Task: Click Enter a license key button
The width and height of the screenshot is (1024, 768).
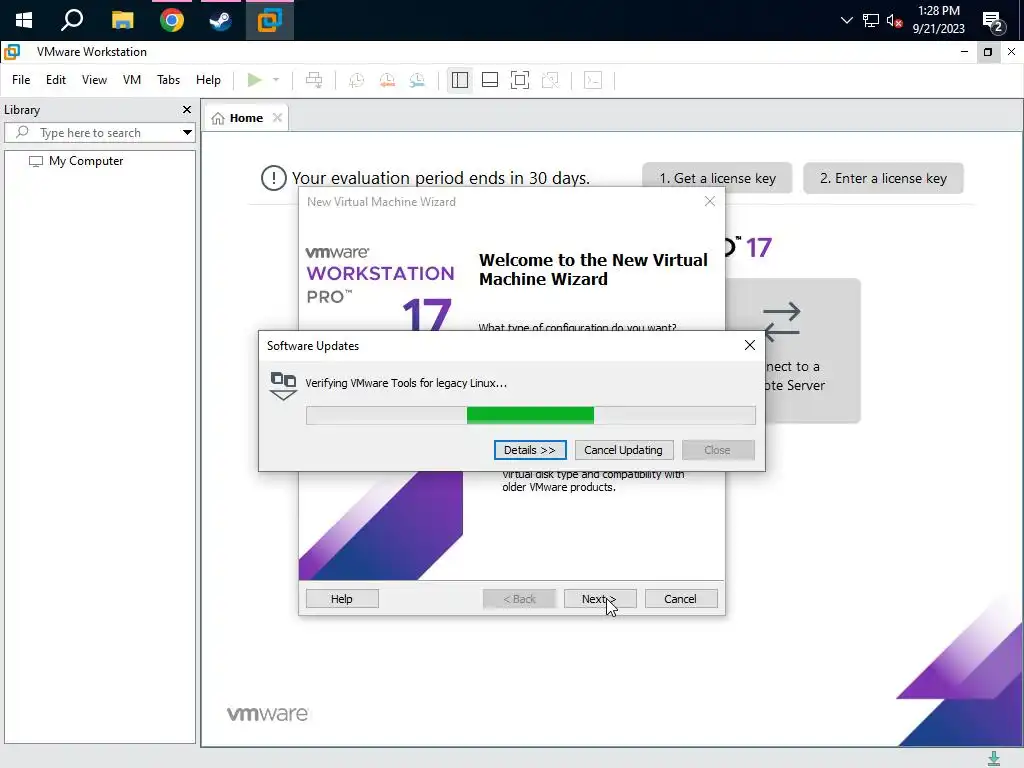Action: [x=883, y=178]
